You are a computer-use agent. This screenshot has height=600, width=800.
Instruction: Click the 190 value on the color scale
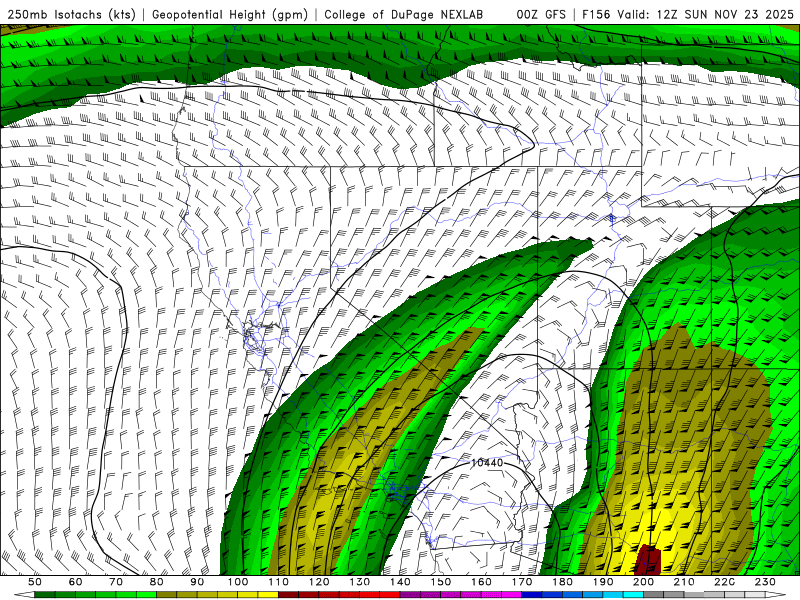pos(603,582)
